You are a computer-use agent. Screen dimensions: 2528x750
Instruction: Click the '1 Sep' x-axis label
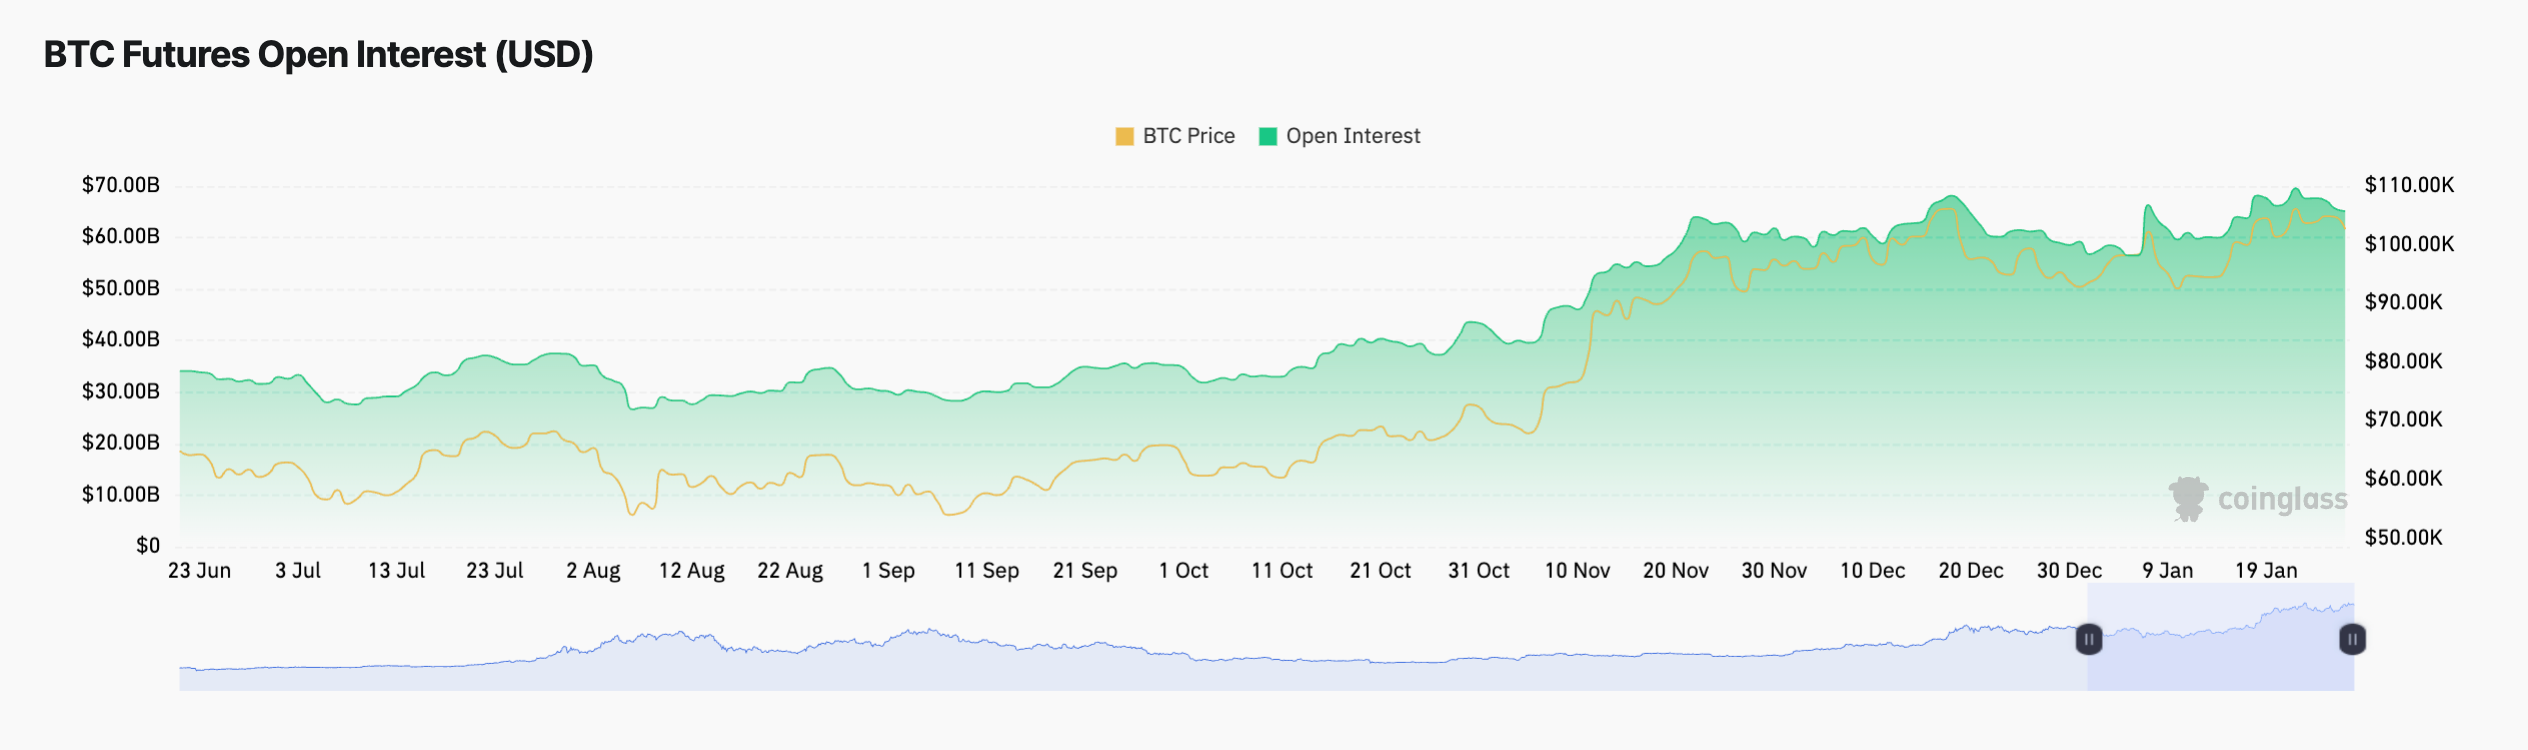[888, 571]
